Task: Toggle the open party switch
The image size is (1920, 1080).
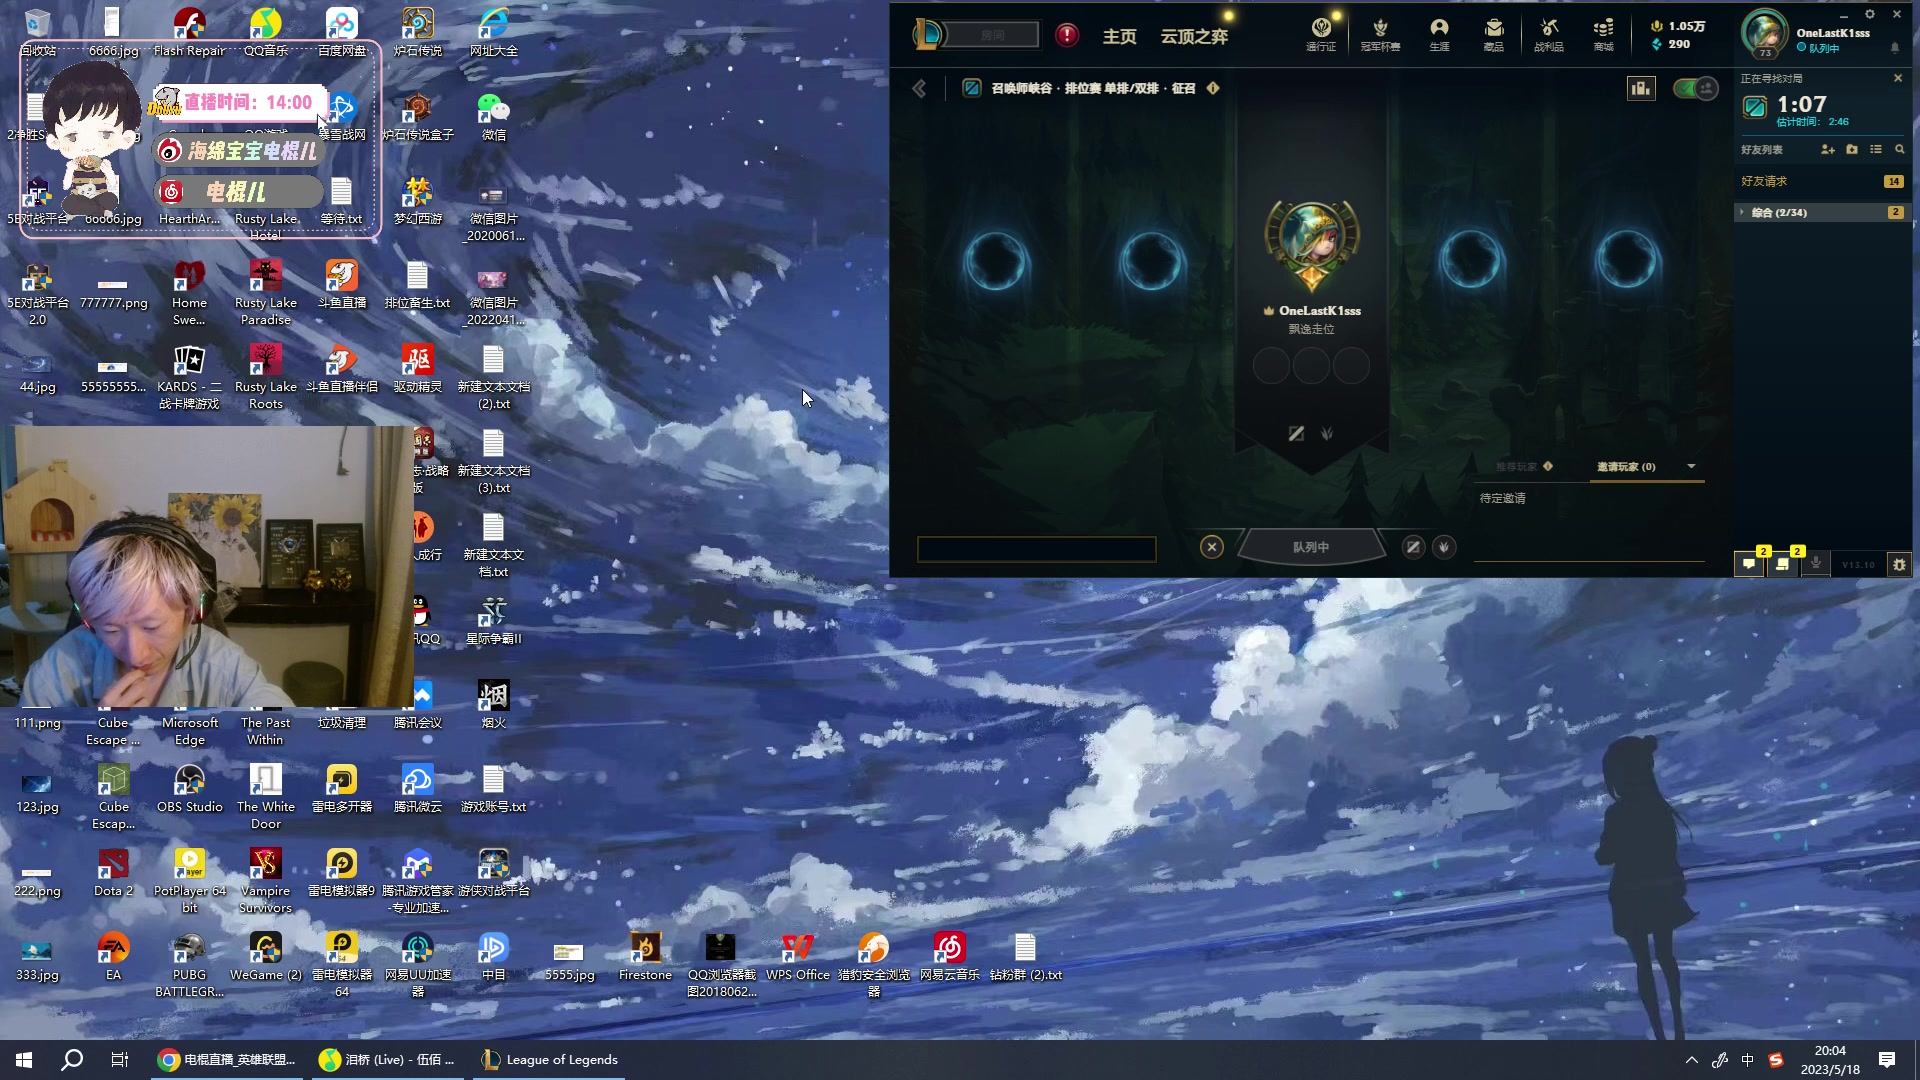Action: click(x=1695, y=88)
